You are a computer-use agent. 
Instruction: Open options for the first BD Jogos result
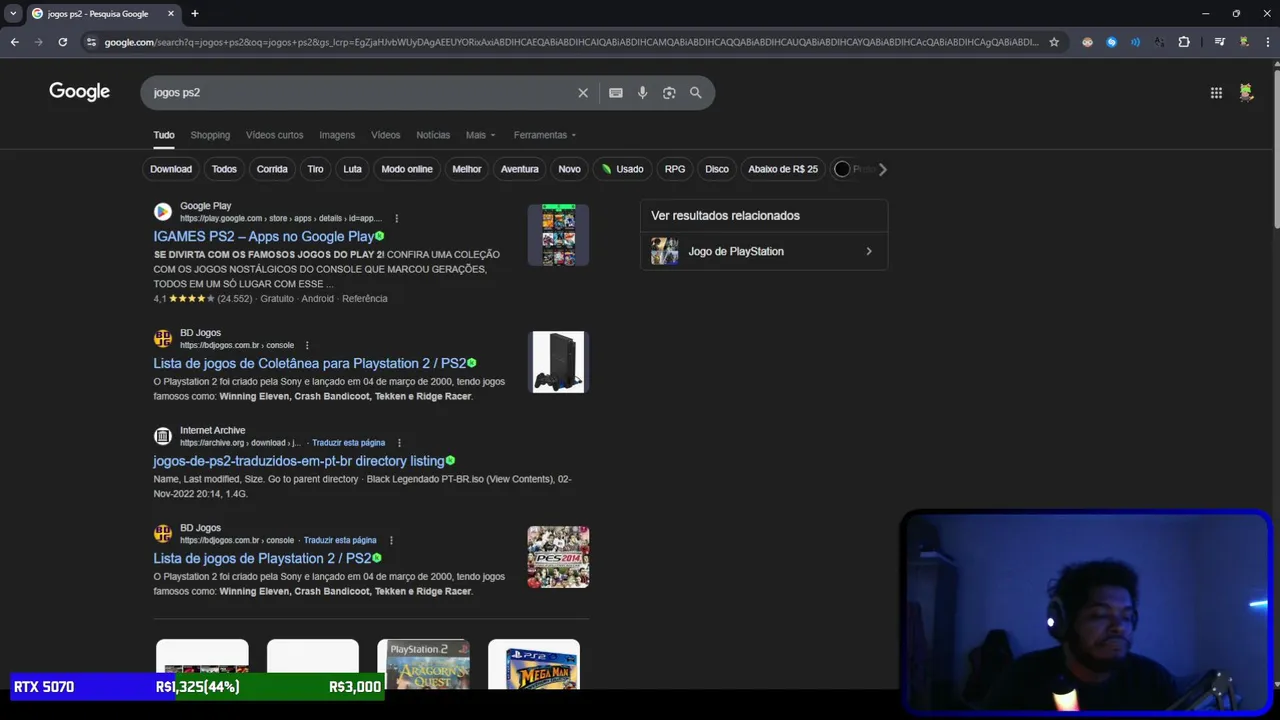tap(307, 345)
